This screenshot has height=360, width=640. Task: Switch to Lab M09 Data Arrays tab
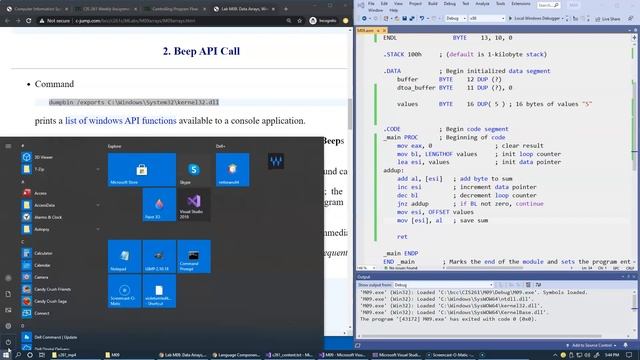(244, 9)
